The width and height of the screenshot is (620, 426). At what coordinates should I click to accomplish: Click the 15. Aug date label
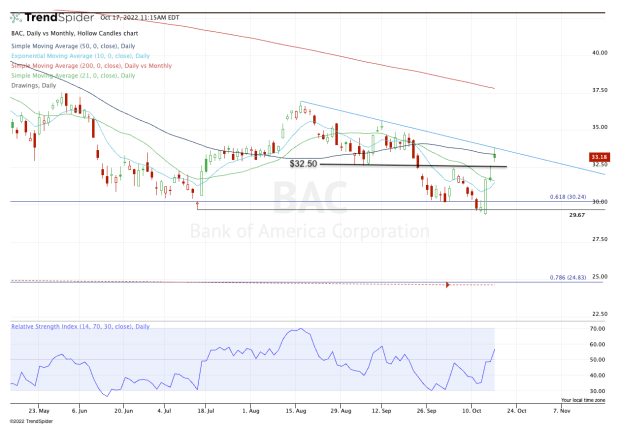tap(296, 411)
